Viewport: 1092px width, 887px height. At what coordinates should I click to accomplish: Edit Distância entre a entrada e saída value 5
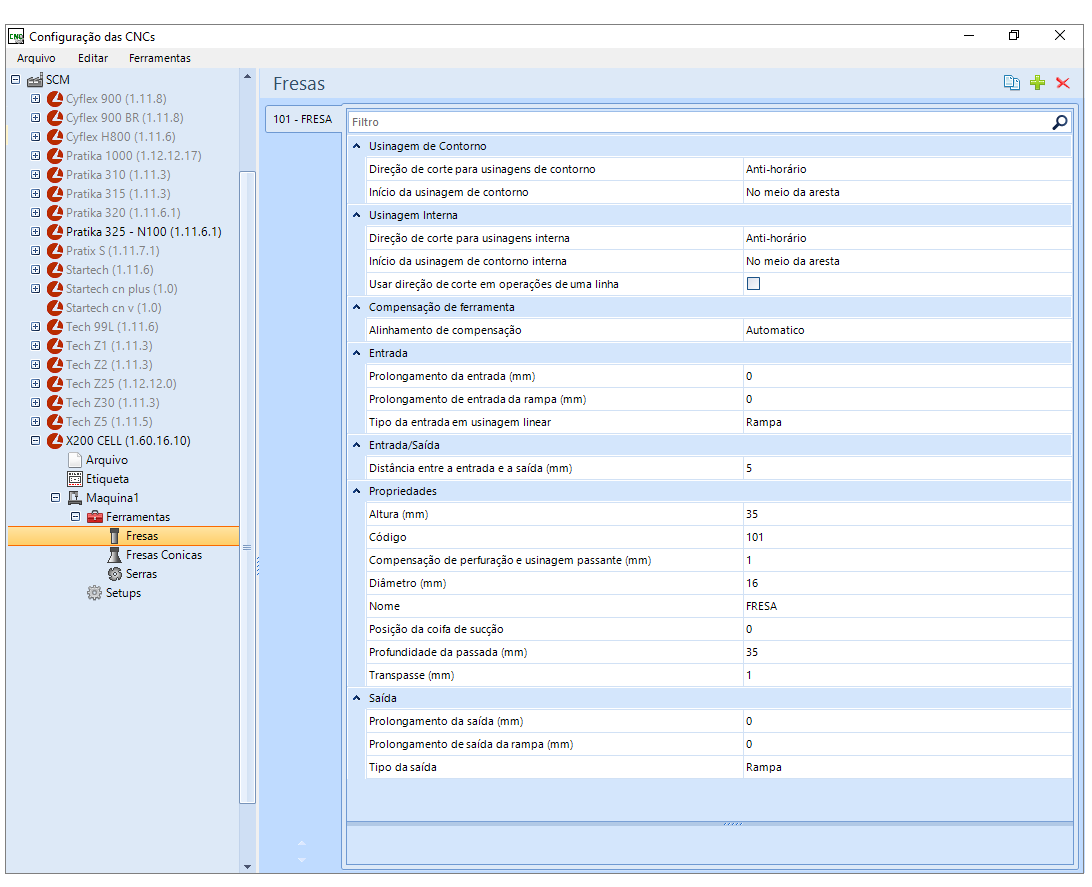click(x=907, y=469)
